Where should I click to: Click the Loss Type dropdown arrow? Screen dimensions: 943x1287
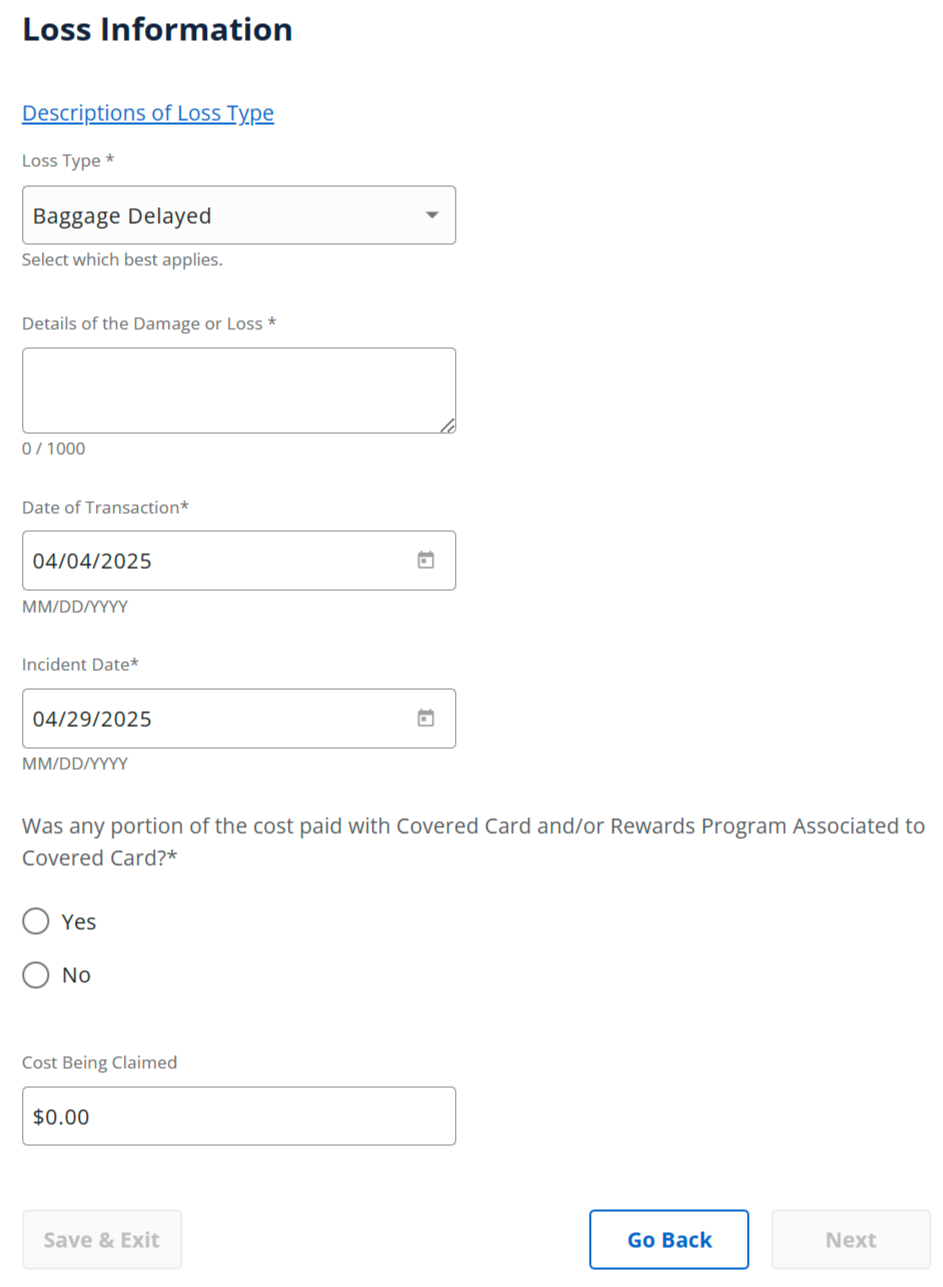click(432, 215)
